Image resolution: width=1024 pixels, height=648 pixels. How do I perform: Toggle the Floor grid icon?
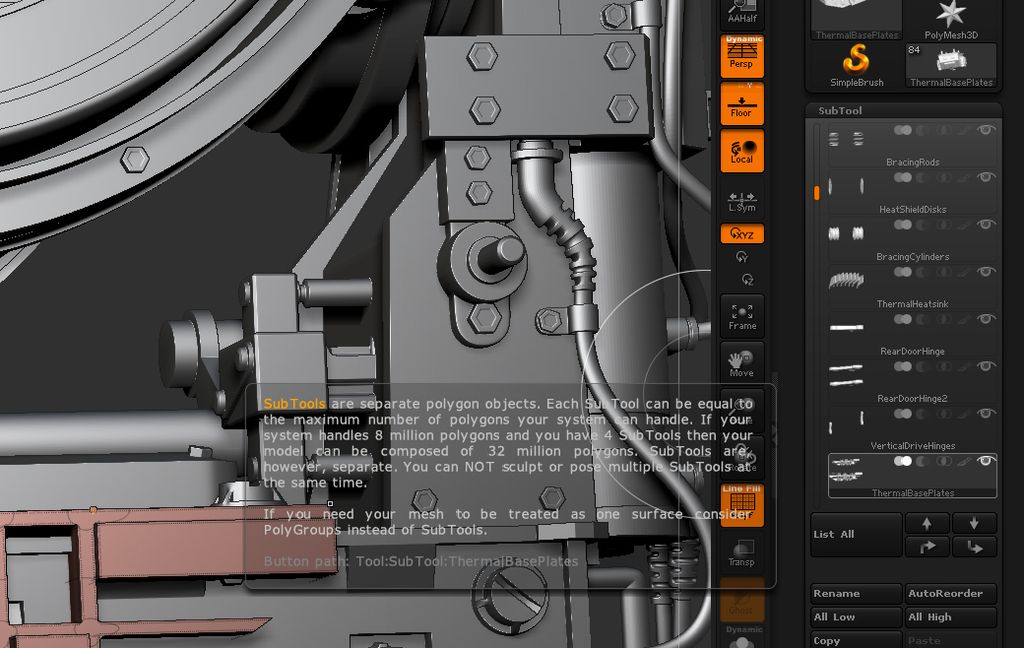[741, 104]
